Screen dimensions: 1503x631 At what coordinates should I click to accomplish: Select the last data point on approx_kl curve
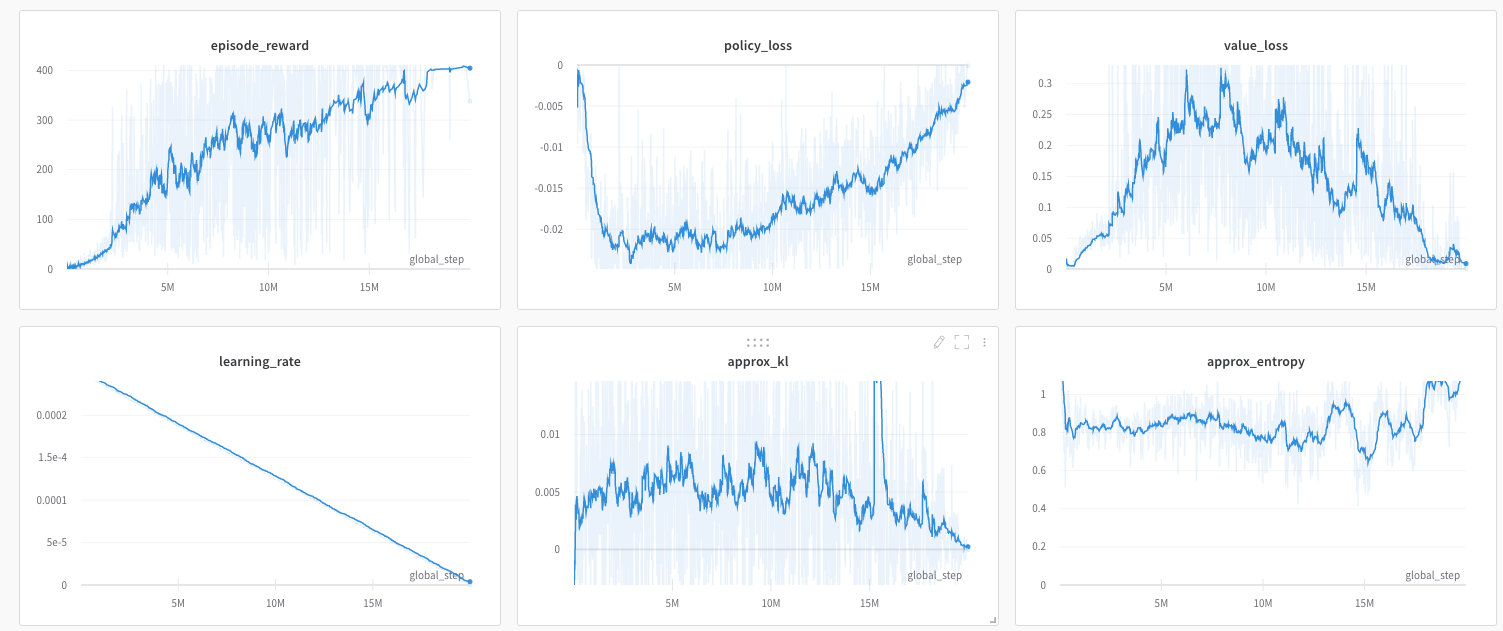coord(968,547)
